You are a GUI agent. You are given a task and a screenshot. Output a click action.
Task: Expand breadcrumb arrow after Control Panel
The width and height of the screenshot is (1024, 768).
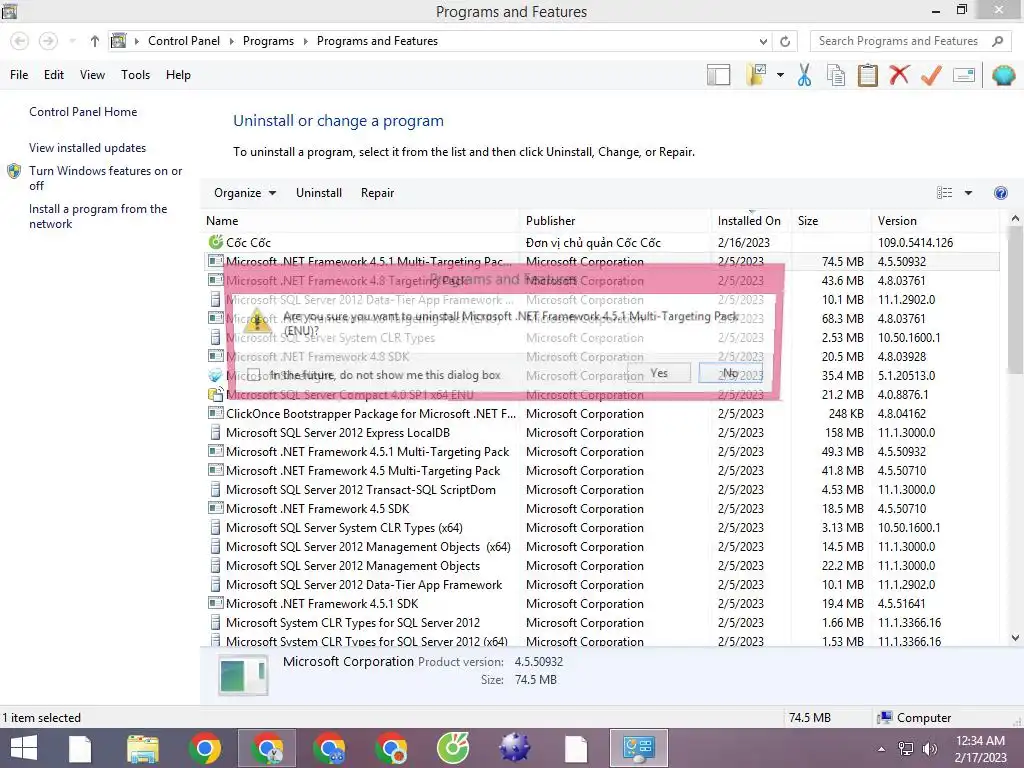tap(231, 41)
